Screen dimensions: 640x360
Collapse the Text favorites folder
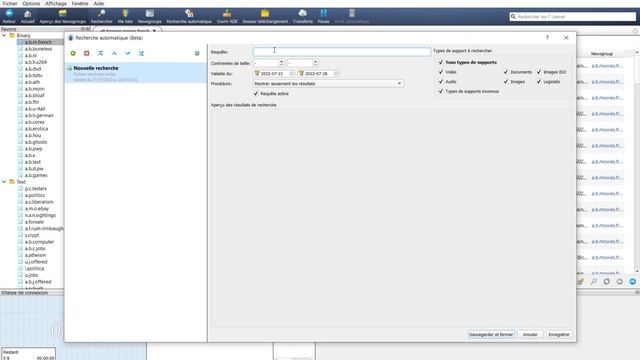point(4,182)
